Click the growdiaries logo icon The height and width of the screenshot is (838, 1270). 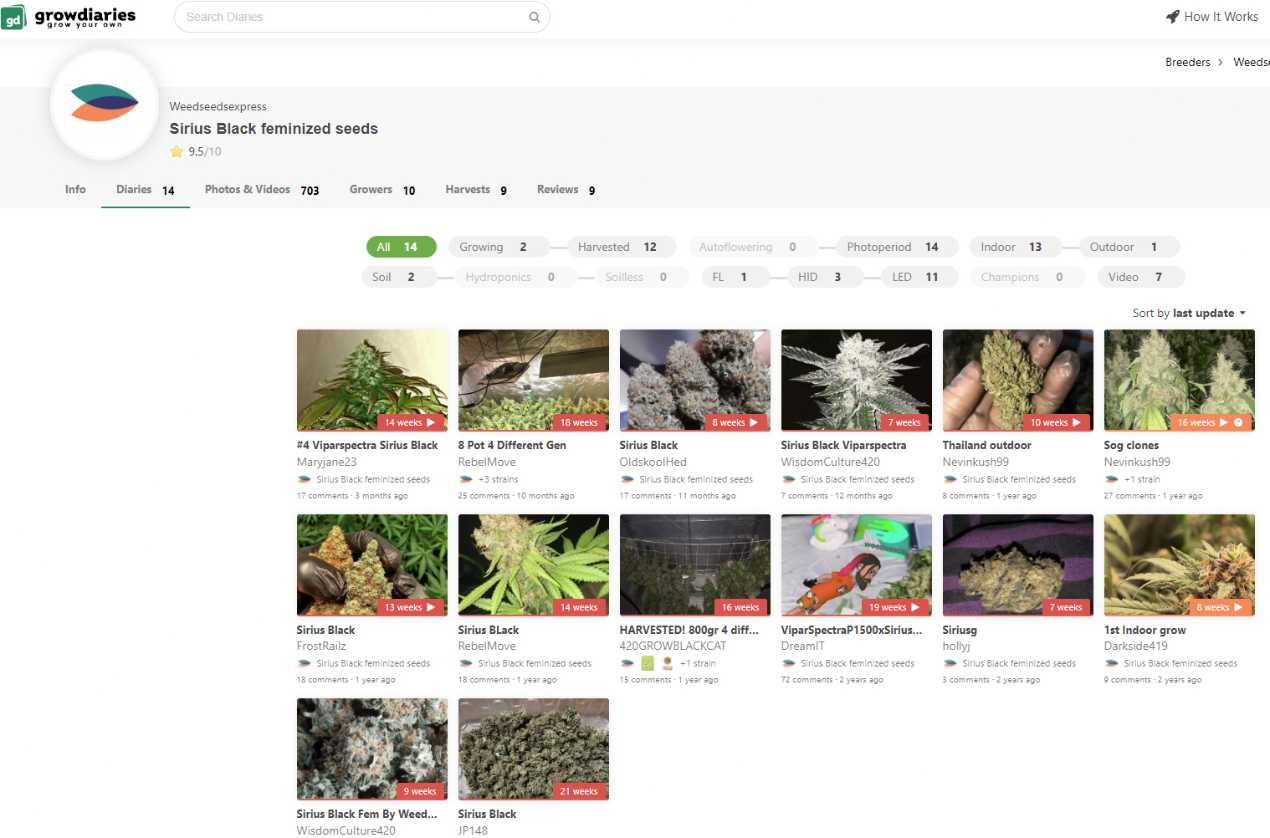tap(14, 17)
